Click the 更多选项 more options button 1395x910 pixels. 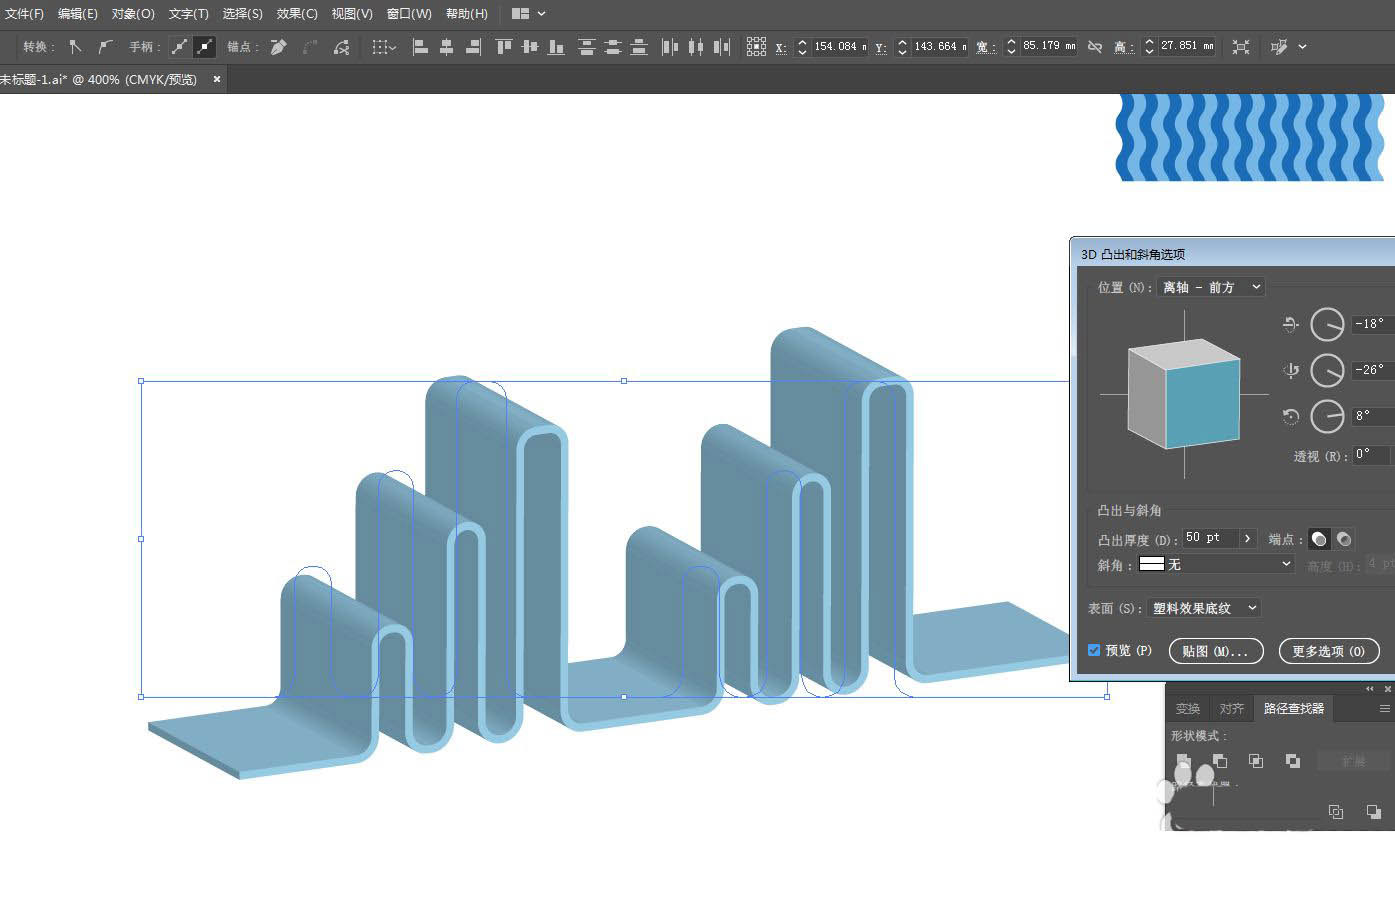point(1329,651)
